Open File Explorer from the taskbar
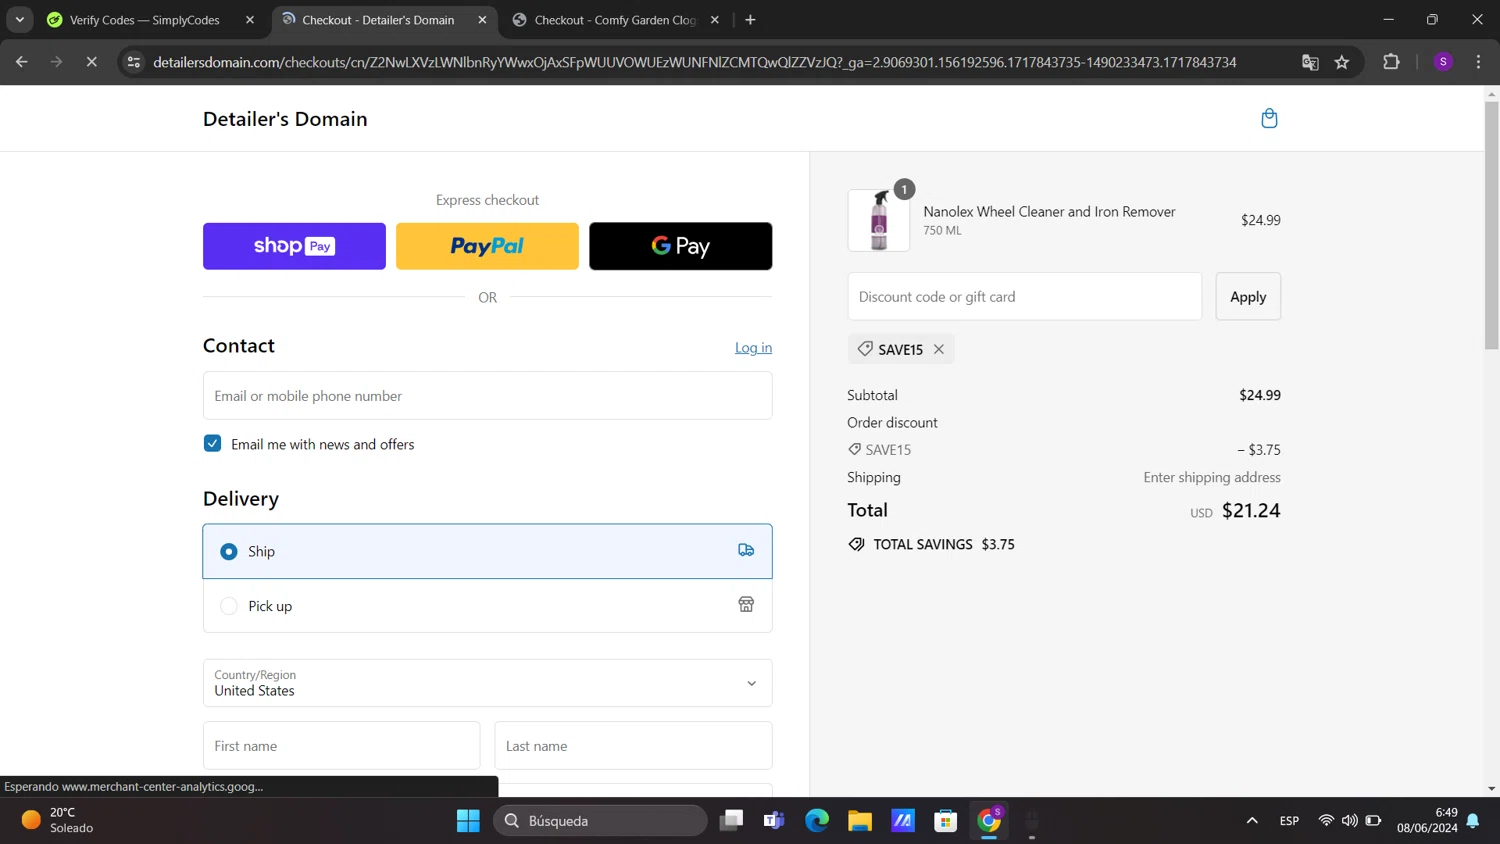 [860, 821]
